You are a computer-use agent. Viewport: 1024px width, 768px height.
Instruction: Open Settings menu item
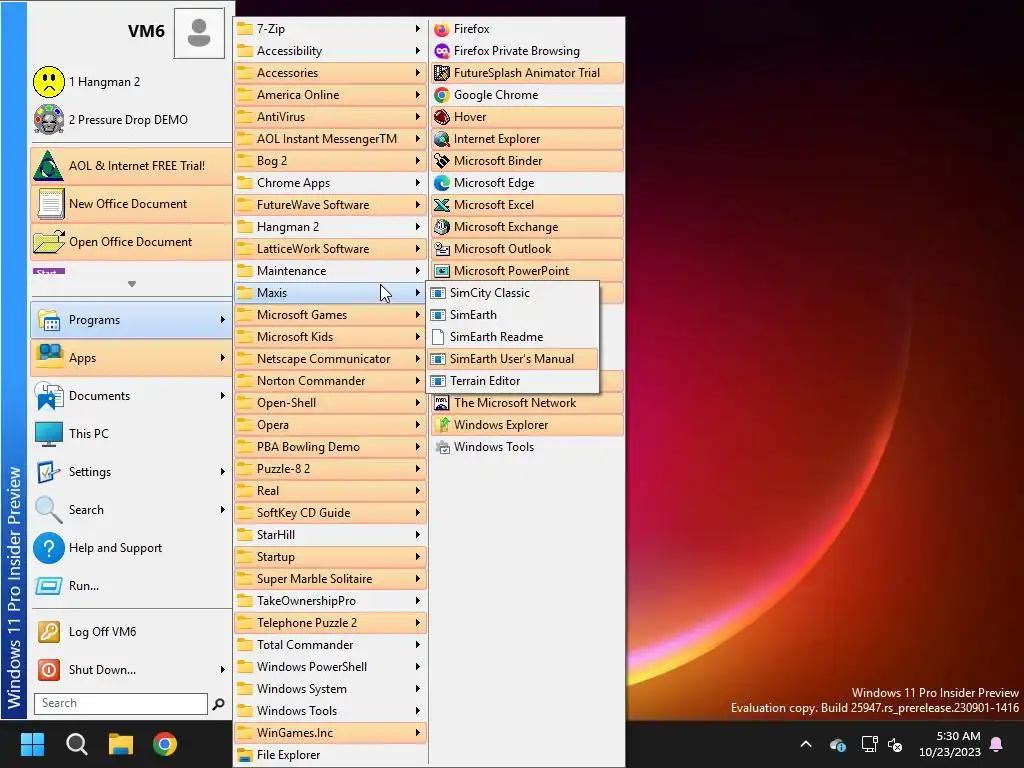(131, 472)
